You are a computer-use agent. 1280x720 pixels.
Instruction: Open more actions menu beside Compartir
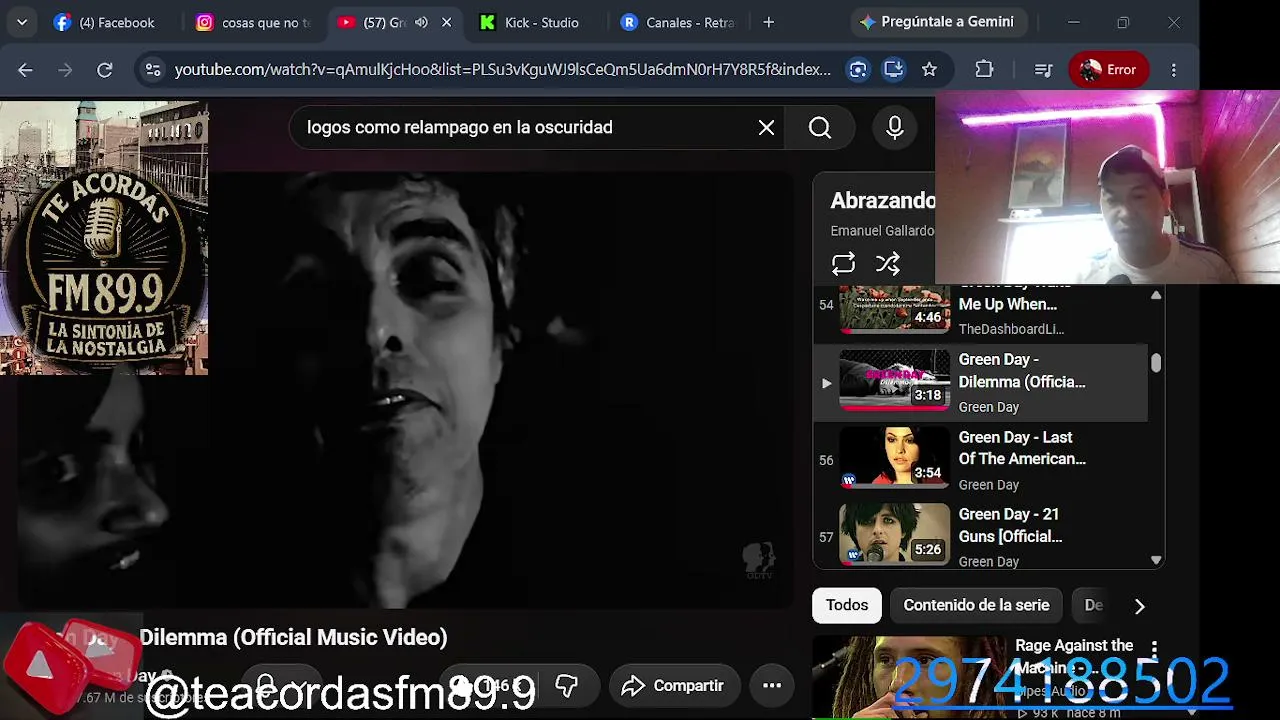click(772, 685)
